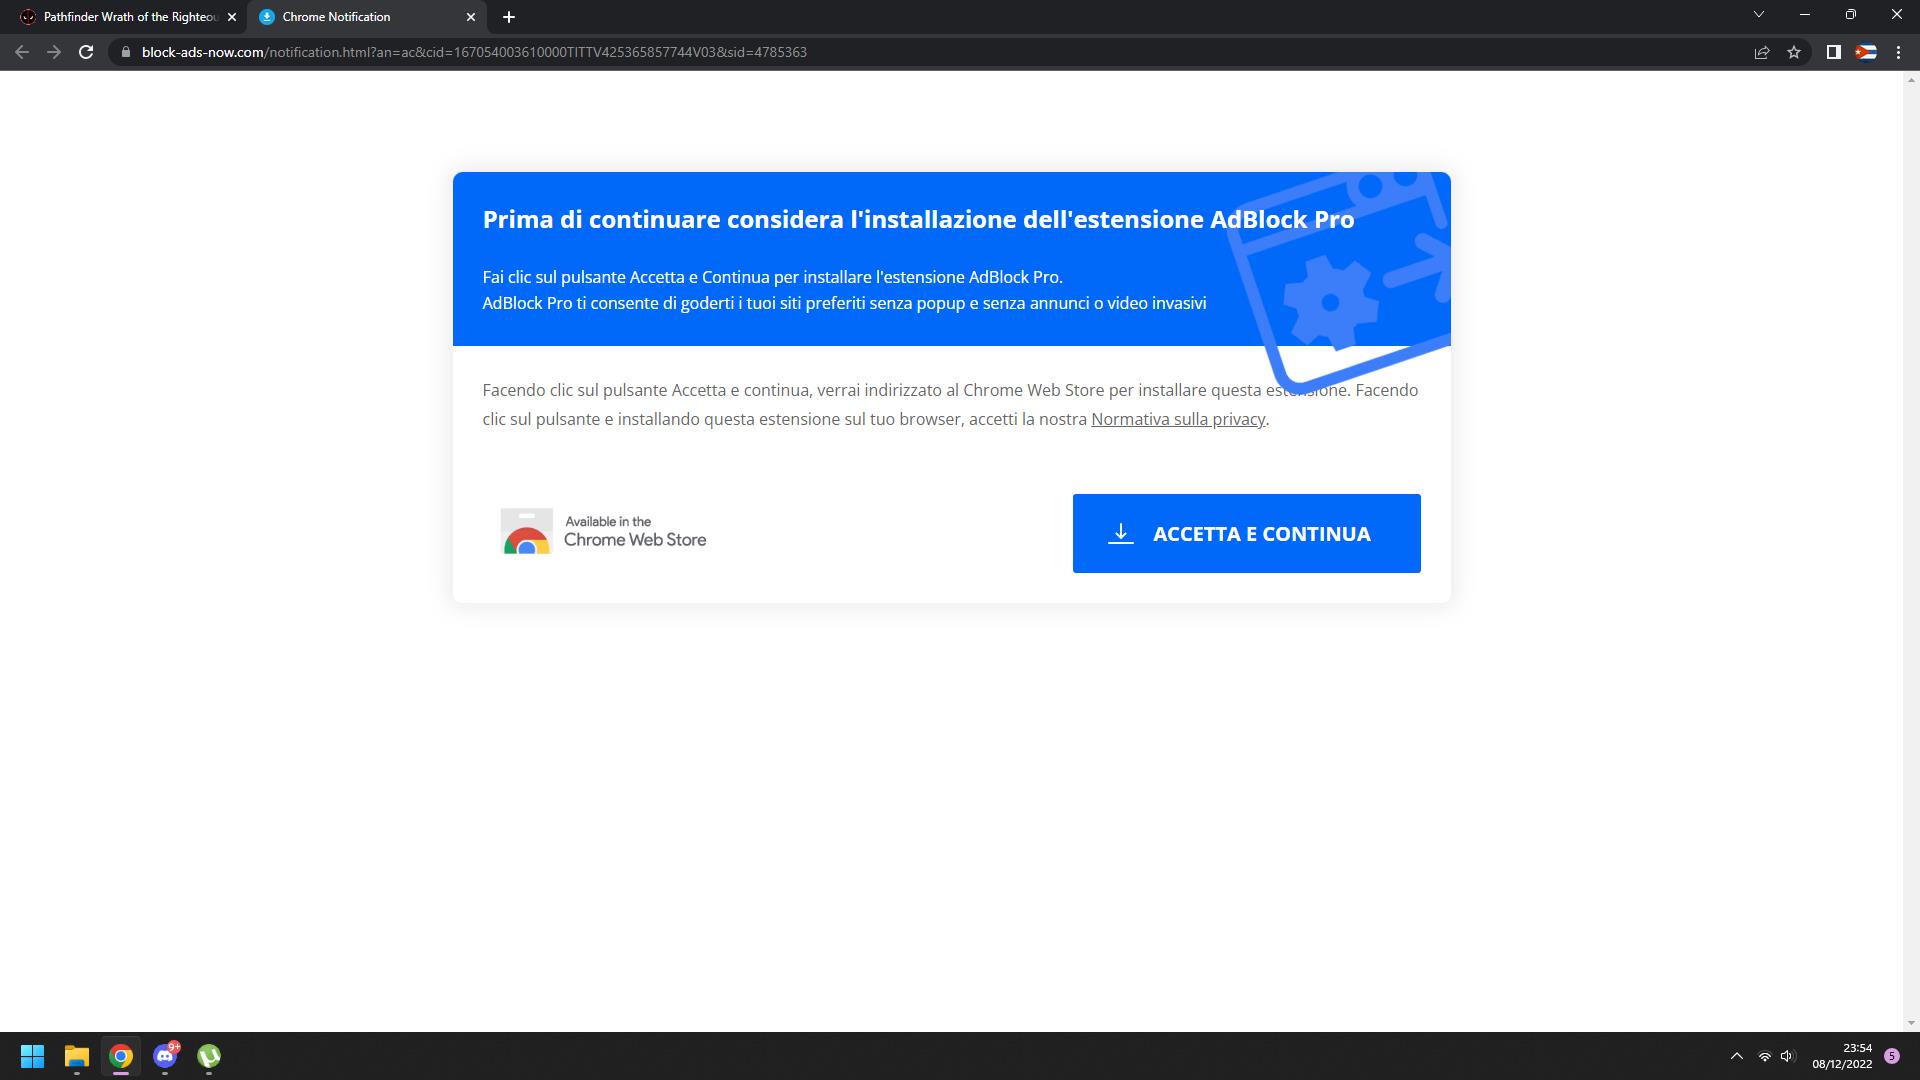Open the side panel icon in toolbar
This screenshot has height=1080, width=1920.
[1834, 52]
